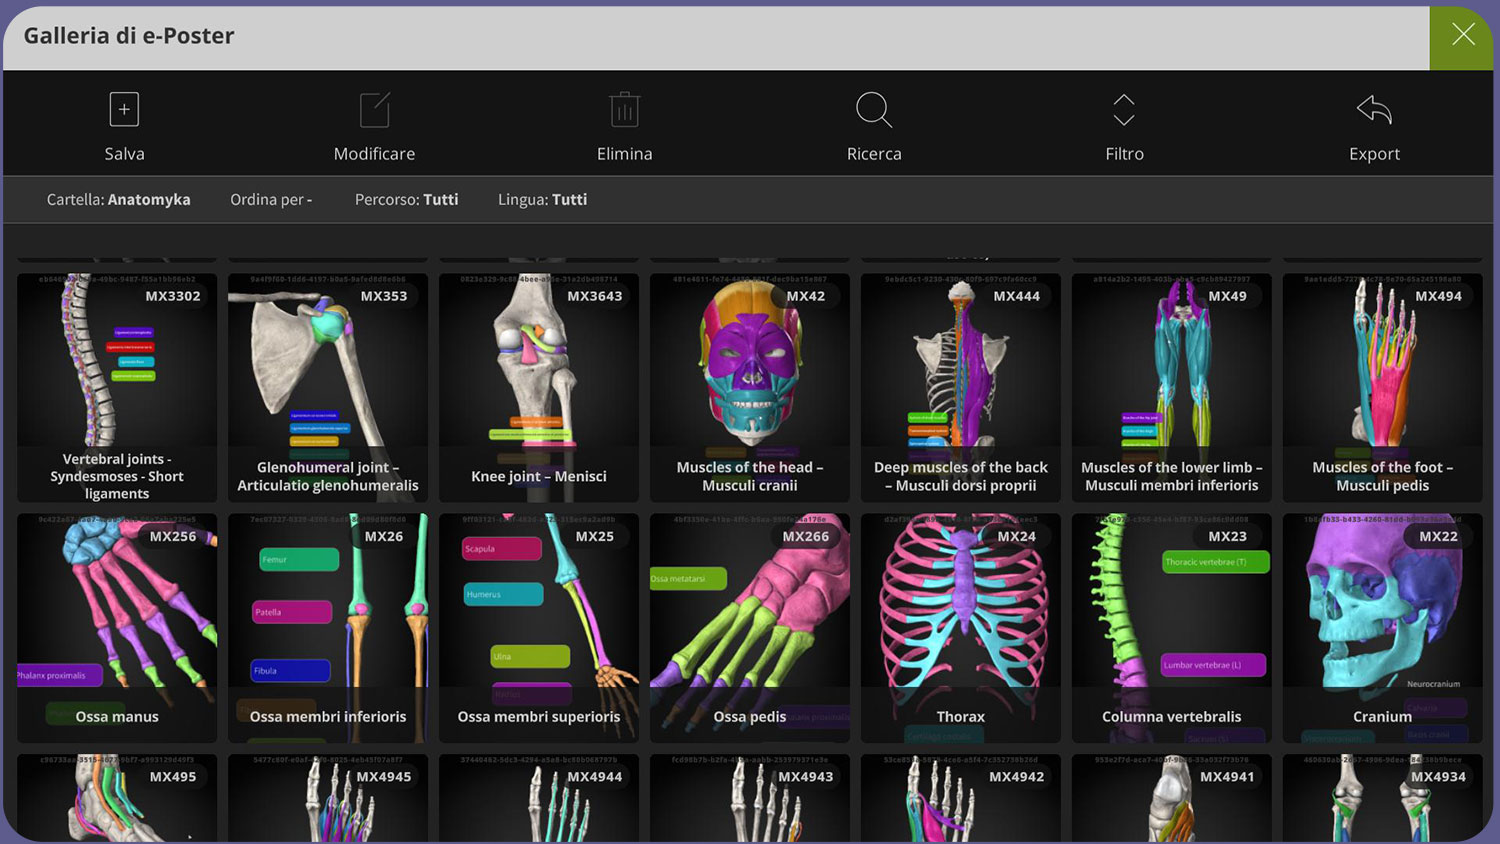Screen dimensions: 1500x844
Task: Open Muscles of the head poster MX42
Action: [x=750, y=388]
